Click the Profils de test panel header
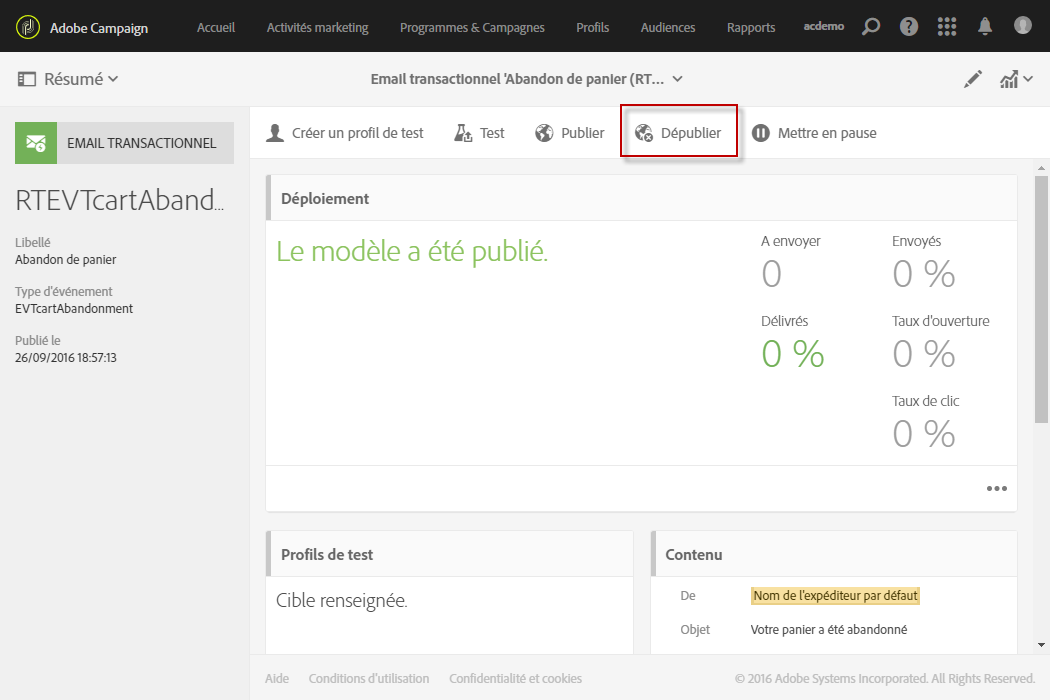Screen dimensions: 1050x700 (449, 554)
